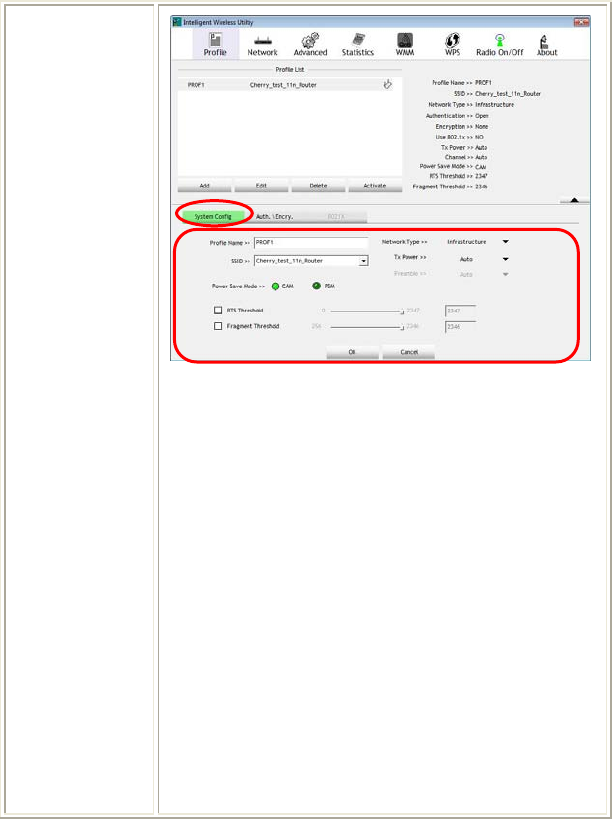Click Cherry_test_11n_Router in Profile List
Viewport: 612px width, 819px height.
283,85
